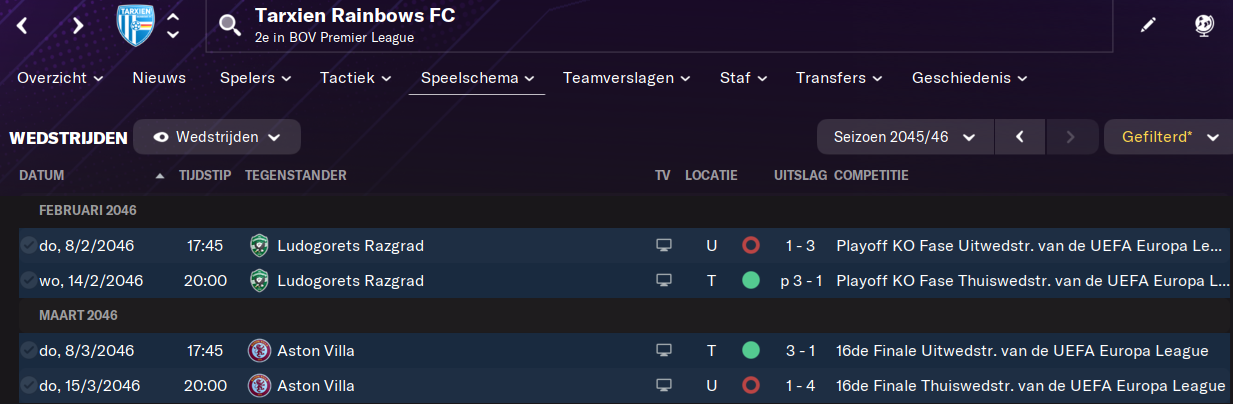Sort by the Datum column header

point(42,176)
